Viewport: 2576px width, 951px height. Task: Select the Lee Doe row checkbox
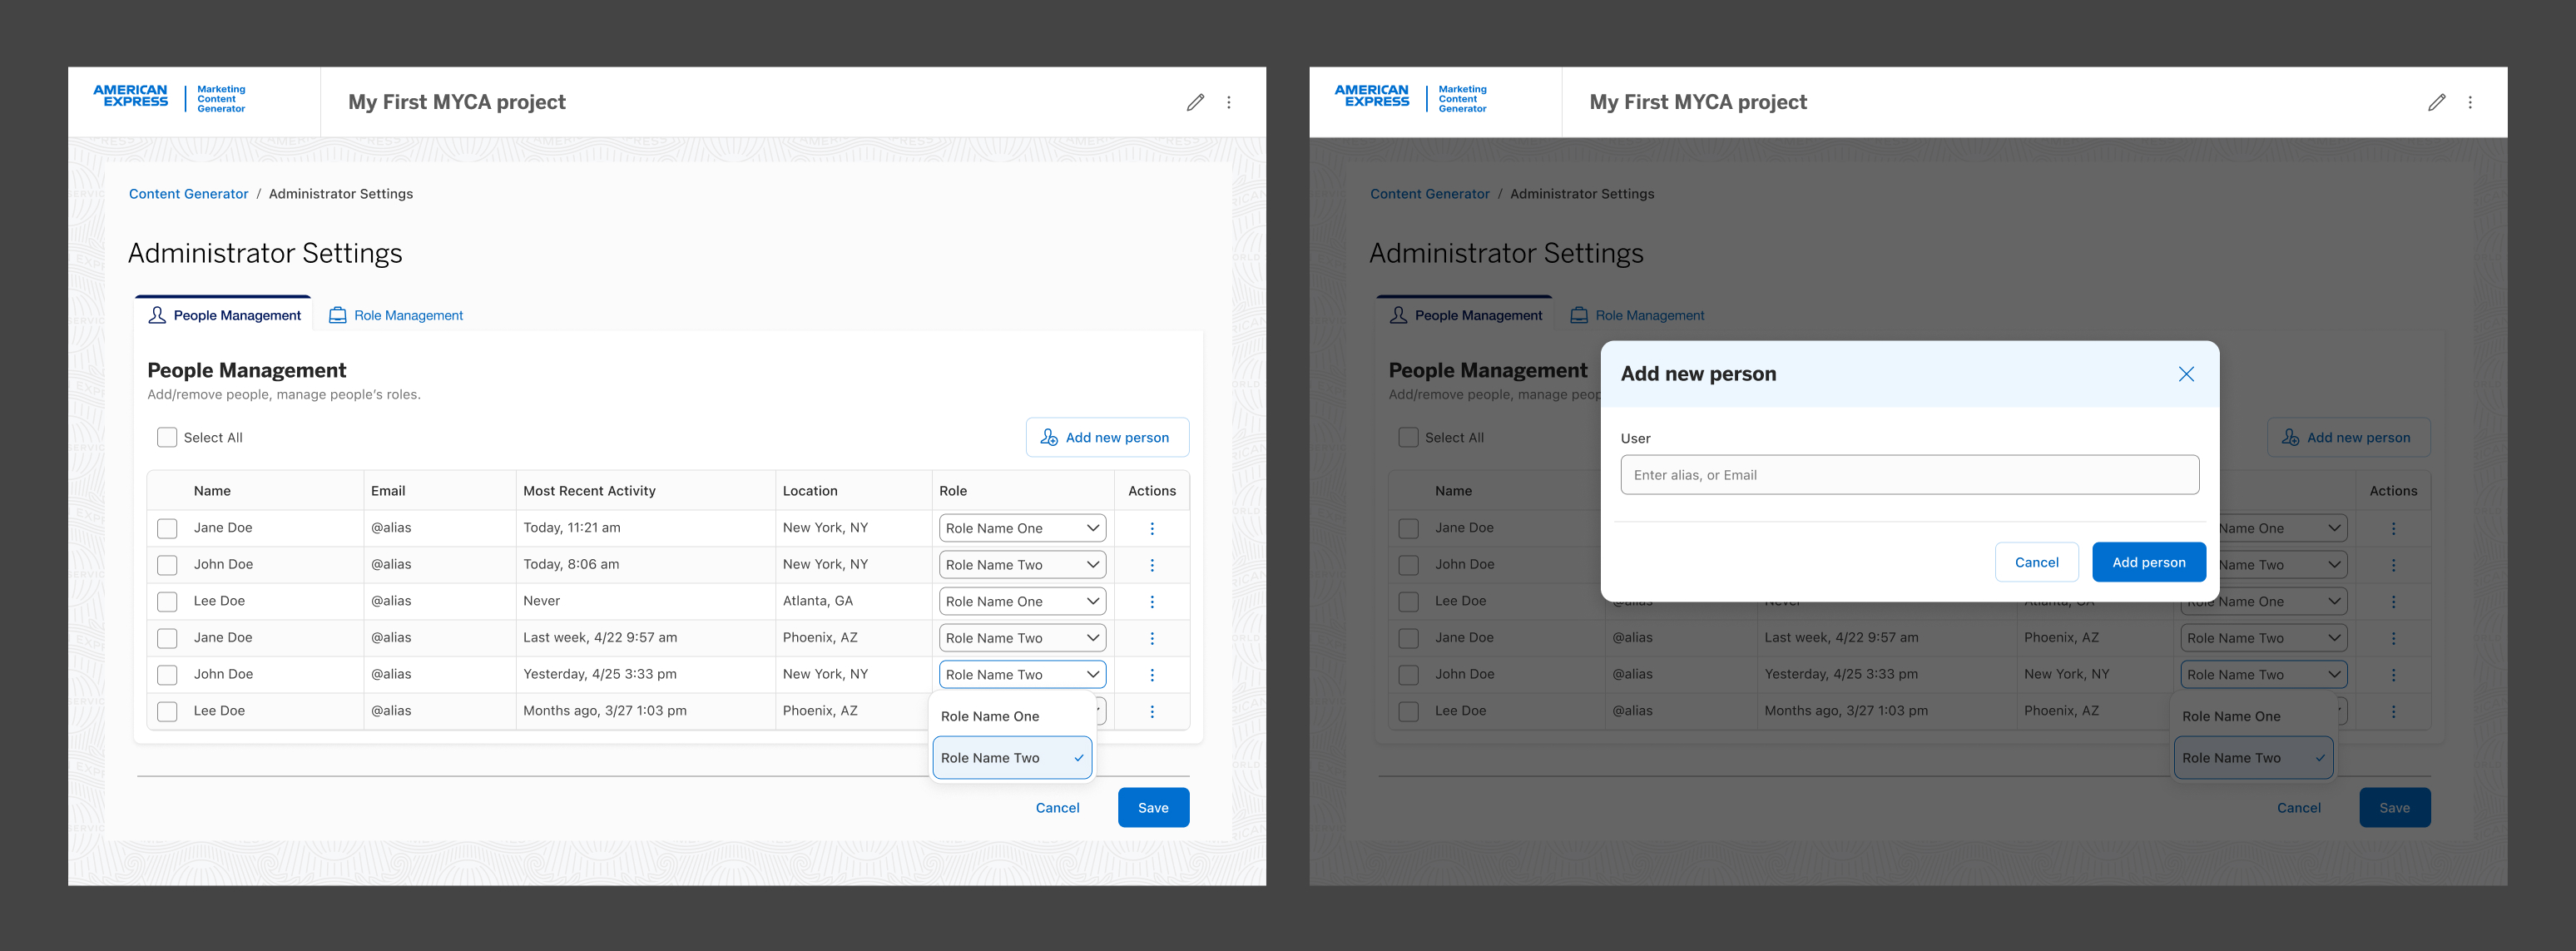point(166,601)
